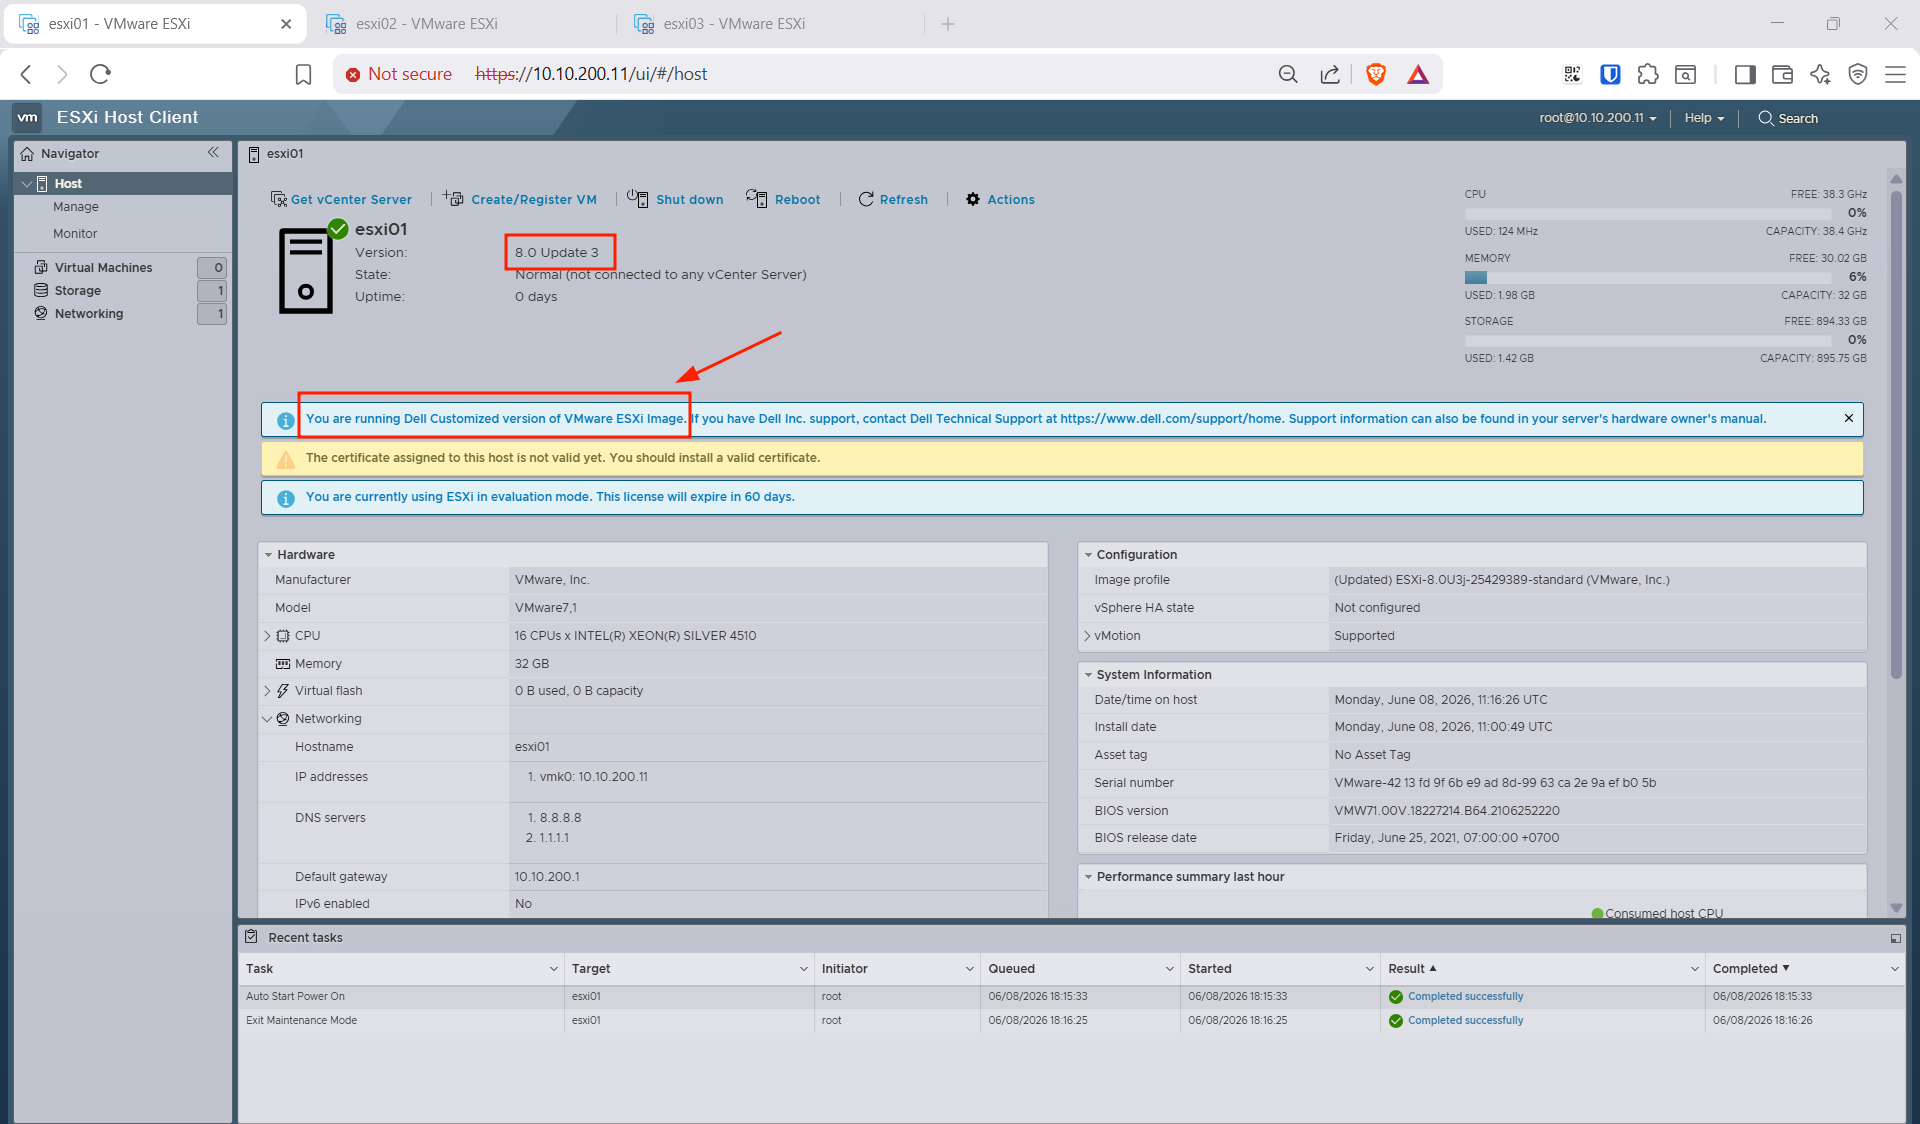The height and width of the screenshot is (1124, 1920).
Task: Open the Brave Wallet icon
Action: point(1782,74)
